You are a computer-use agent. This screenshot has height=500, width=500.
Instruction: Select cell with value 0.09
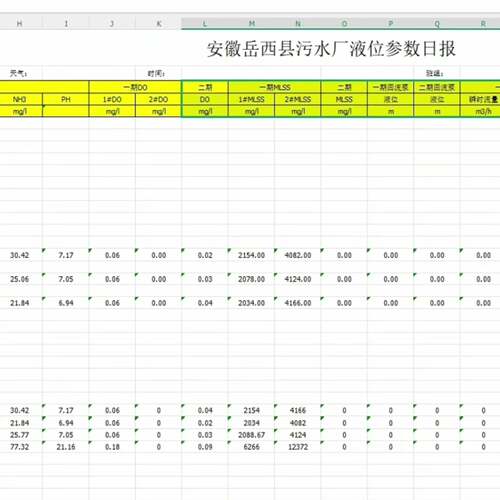pyautogui.click(x=205, y=447)
